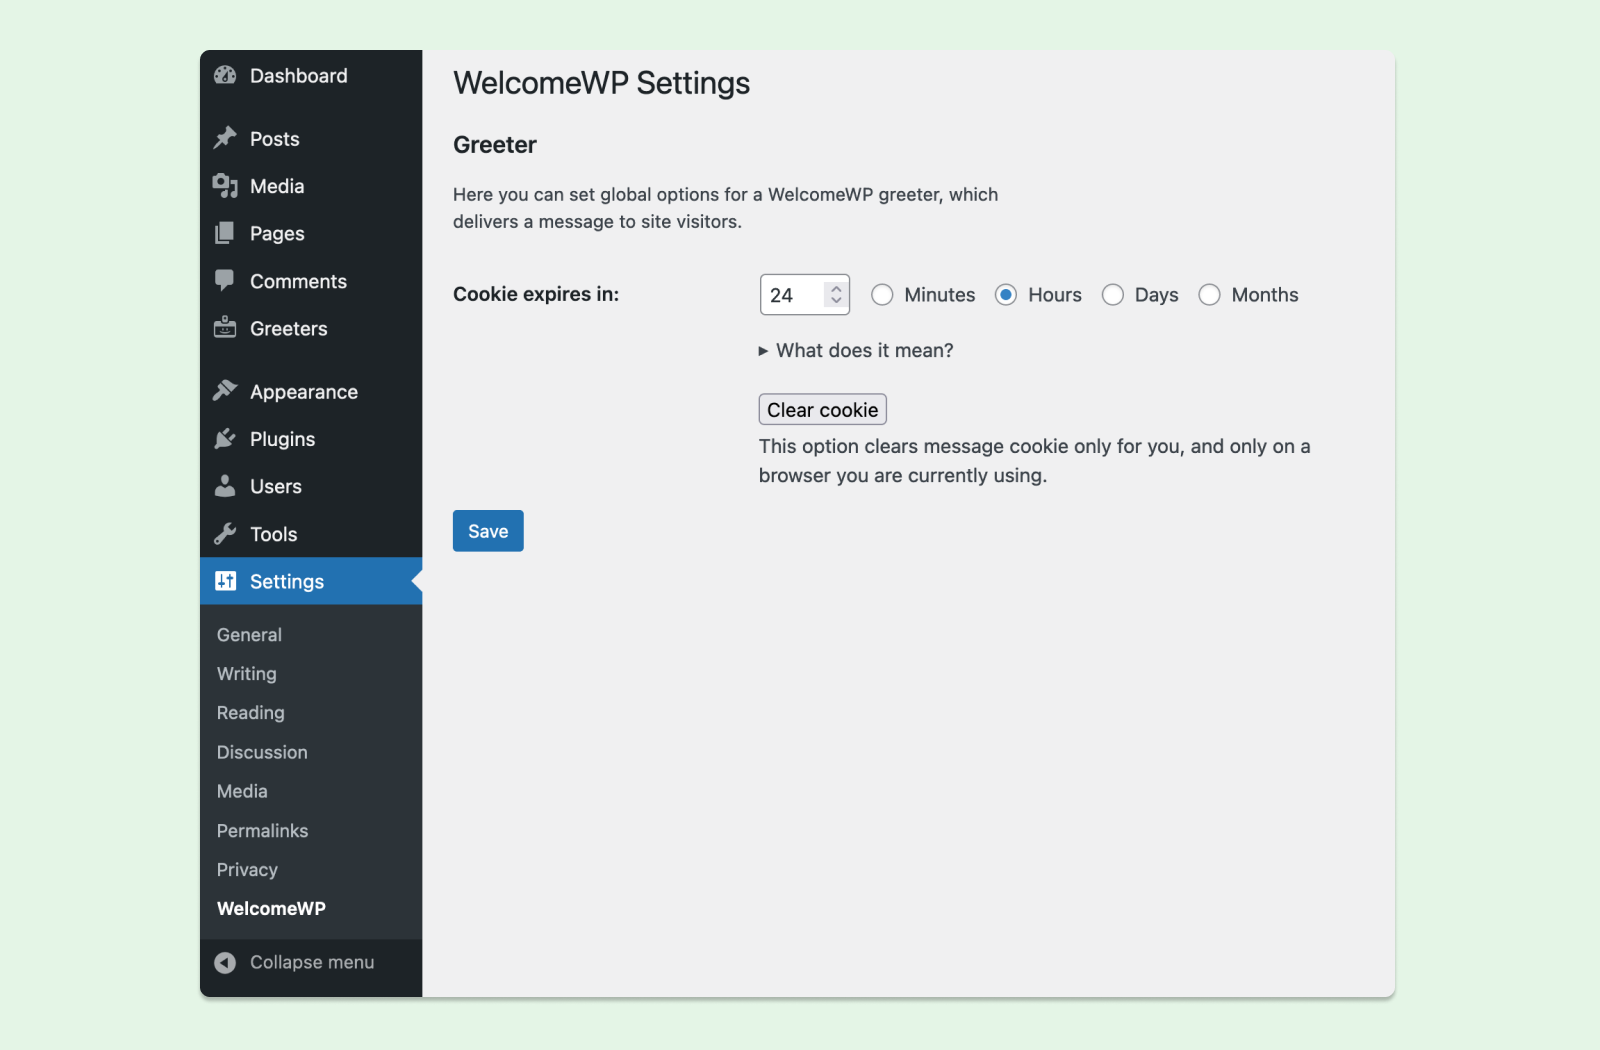The image size is (1600, 1050).
Task: Increase cookie expiry with the stepper arrow
Action: (x=836, y=288)
